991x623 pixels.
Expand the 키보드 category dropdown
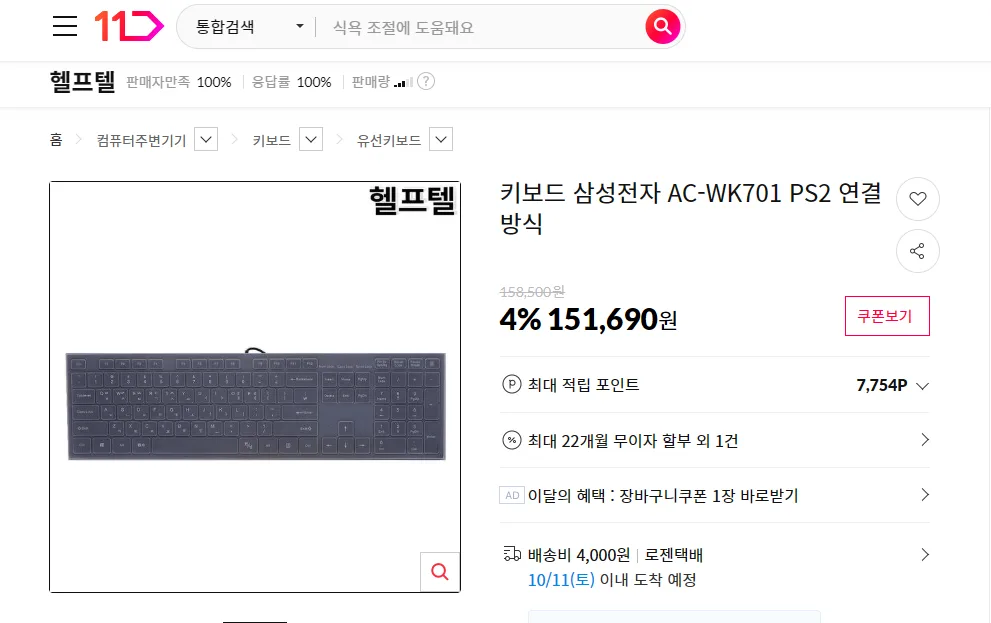click(x=311, y=140)
